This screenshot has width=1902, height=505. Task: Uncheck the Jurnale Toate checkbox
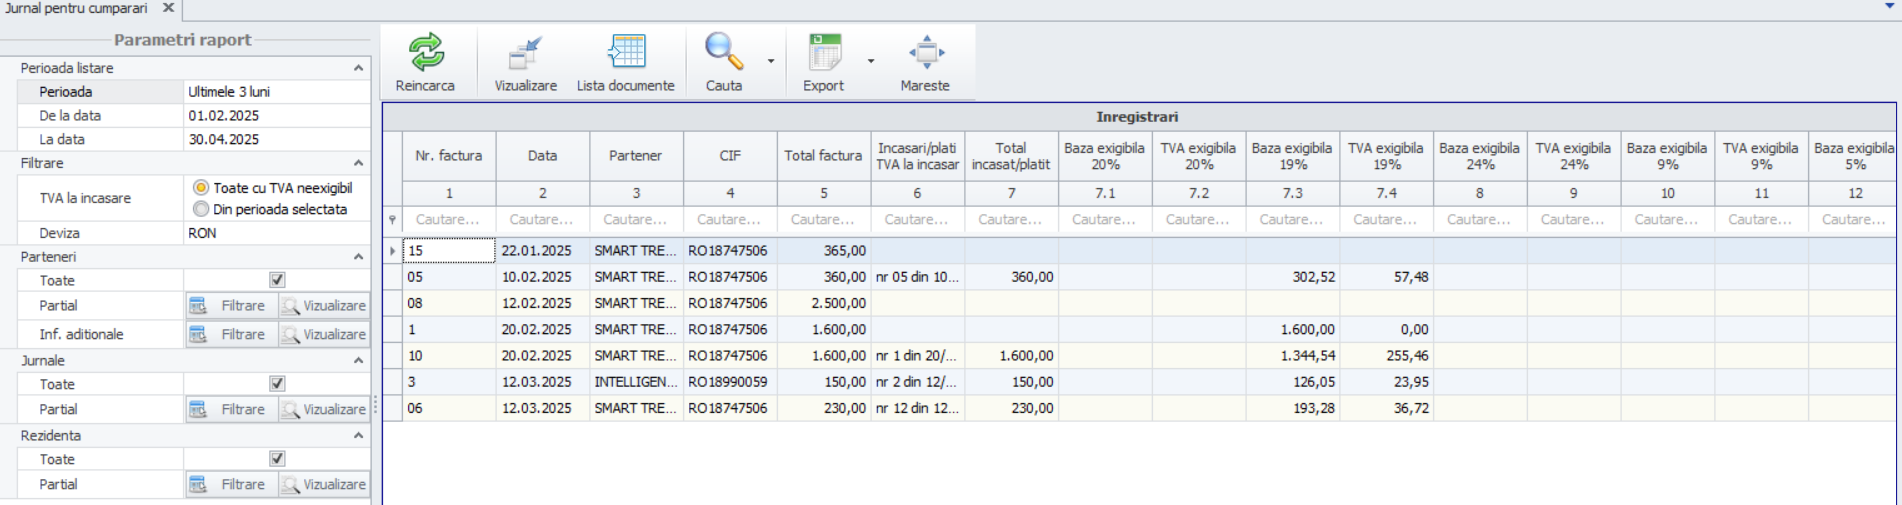(x=277, y=384)
